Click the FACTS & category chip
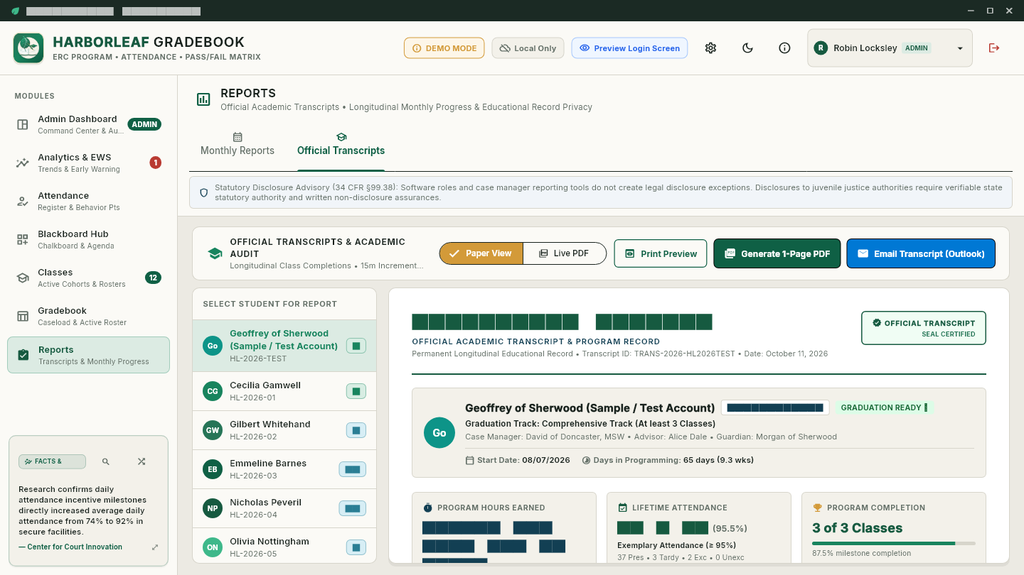 52,461
